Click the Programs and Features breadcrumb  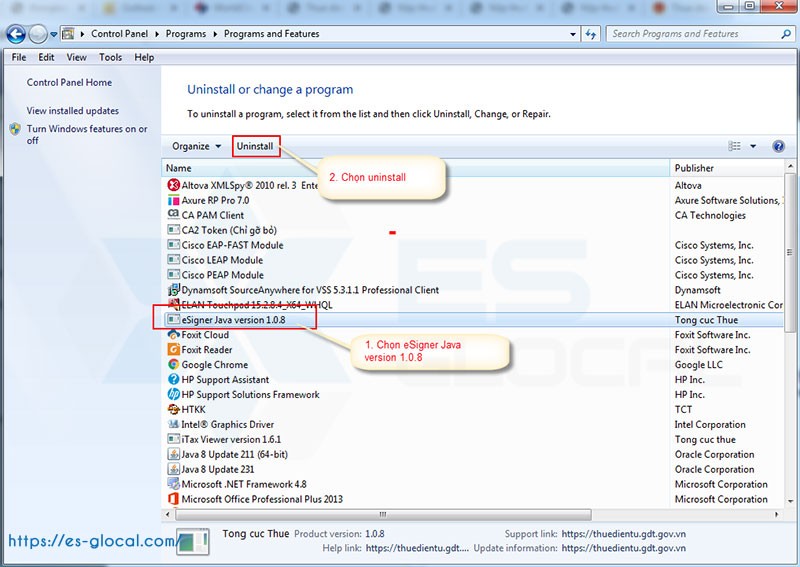coord(271,34)
